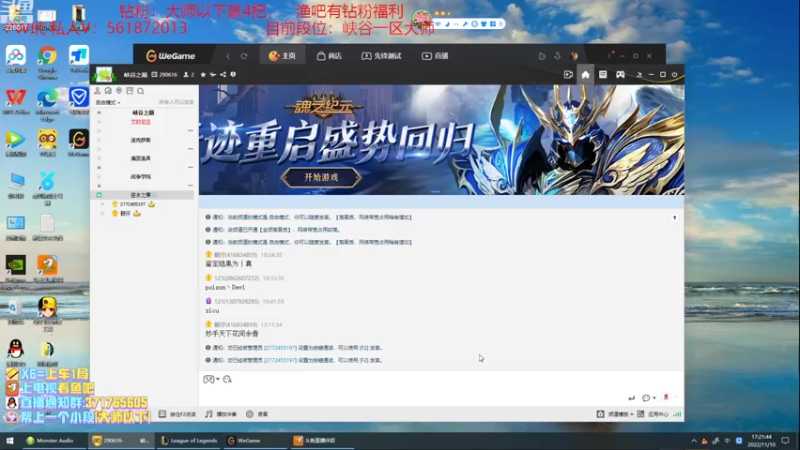The image size is (800, 450).
Task: Click the recording button in bottom bar
Action: pos(257,414)
